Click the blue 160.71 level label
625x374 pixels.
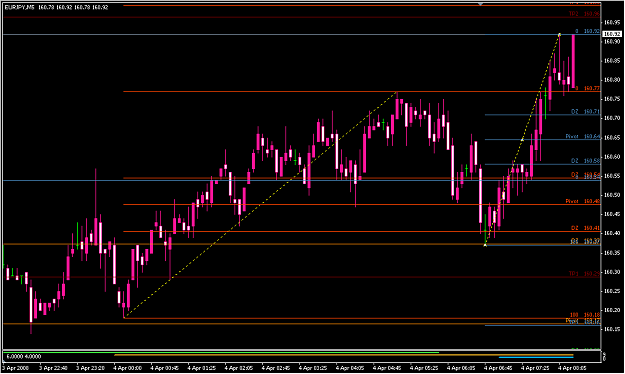point(585,112)
